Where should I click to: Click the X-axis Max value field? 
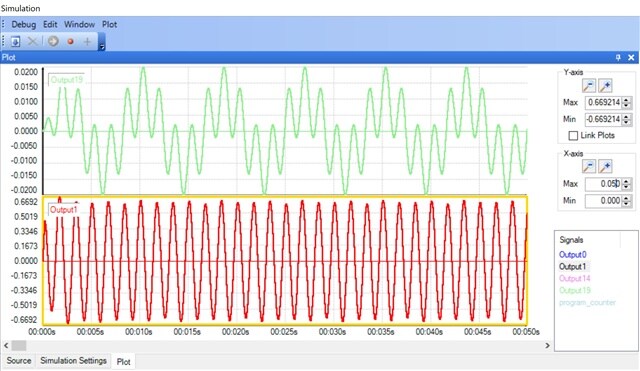pyautogui.click(x=603, y=184)
